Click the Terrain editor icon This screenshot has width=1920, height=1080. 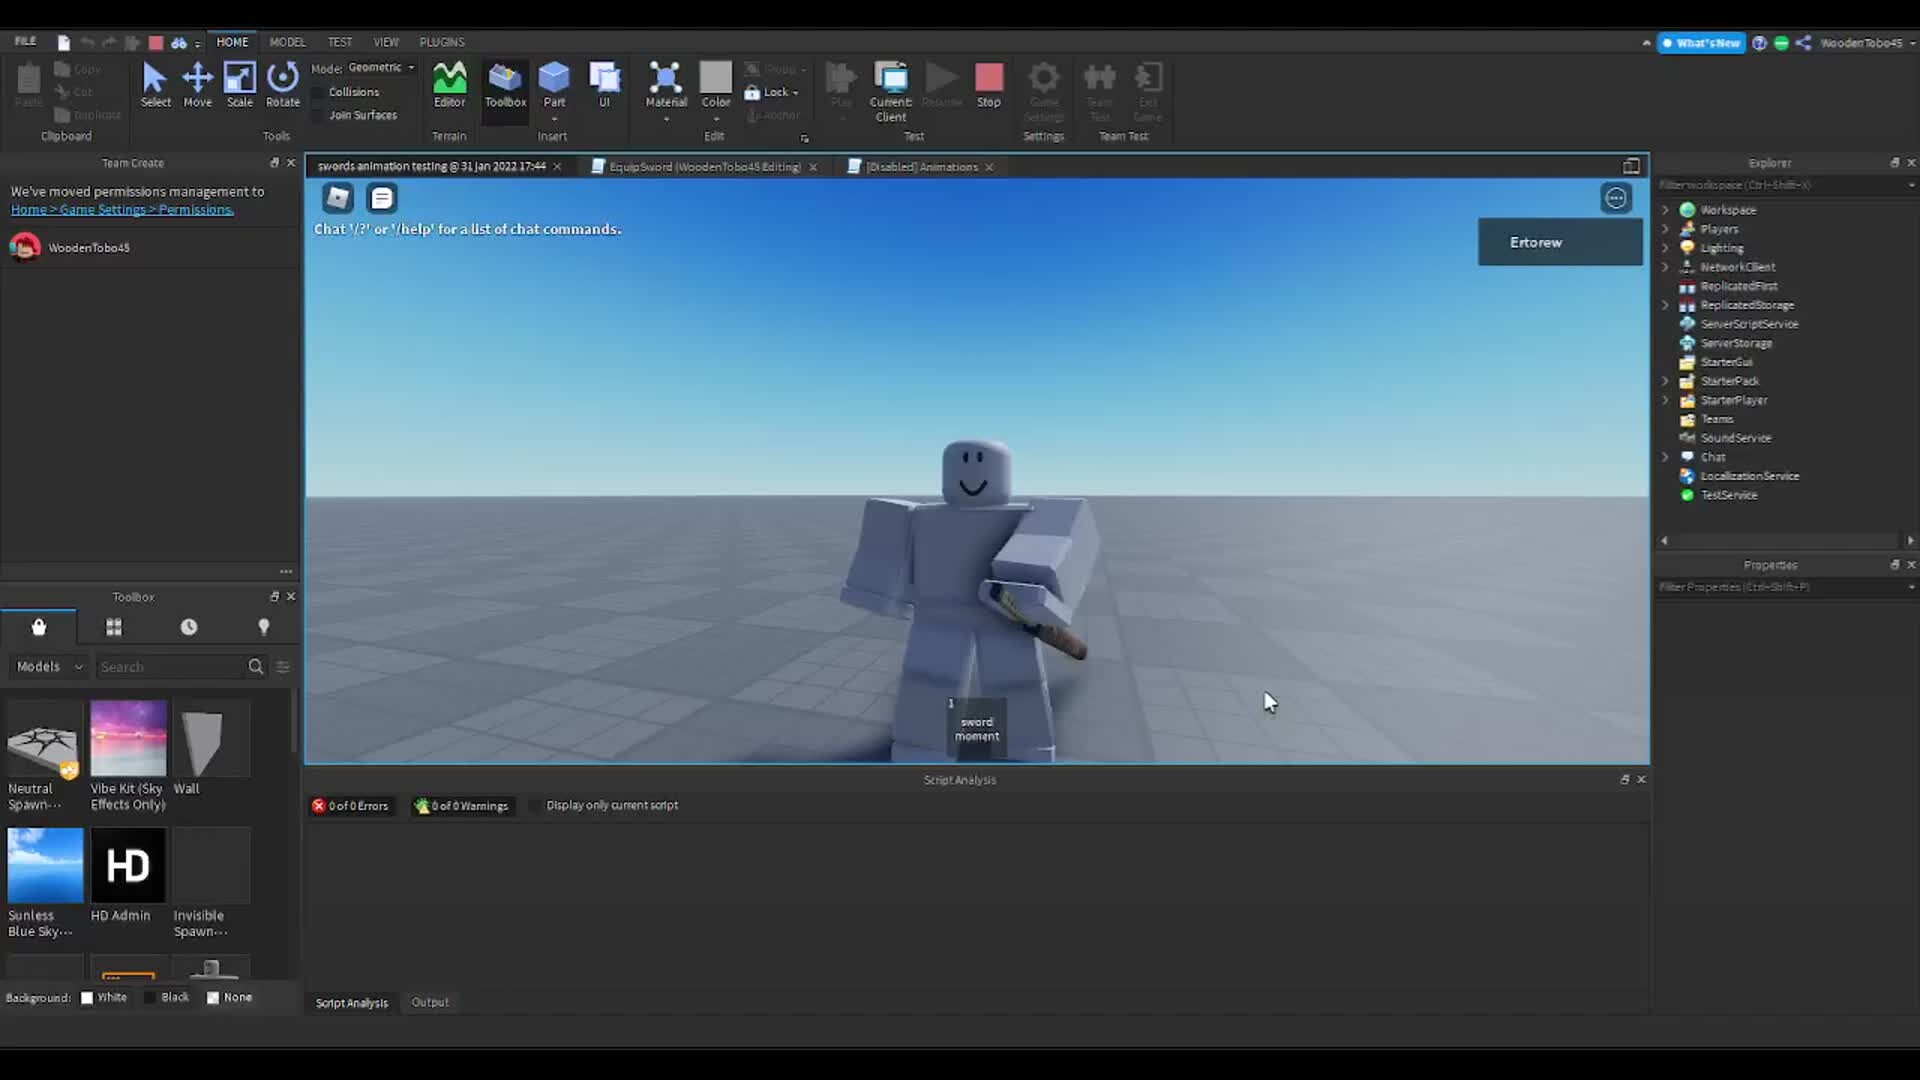pos(448,86)
